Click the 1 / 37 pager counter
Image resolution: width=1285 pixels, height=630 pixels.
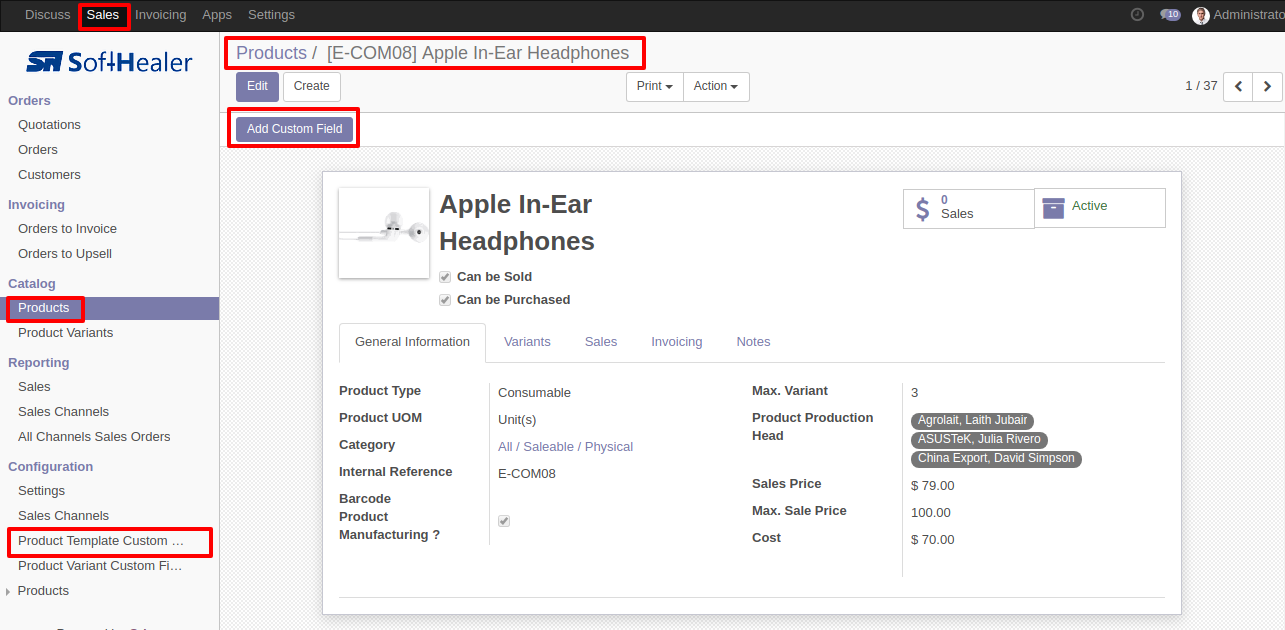[1201, 86]
